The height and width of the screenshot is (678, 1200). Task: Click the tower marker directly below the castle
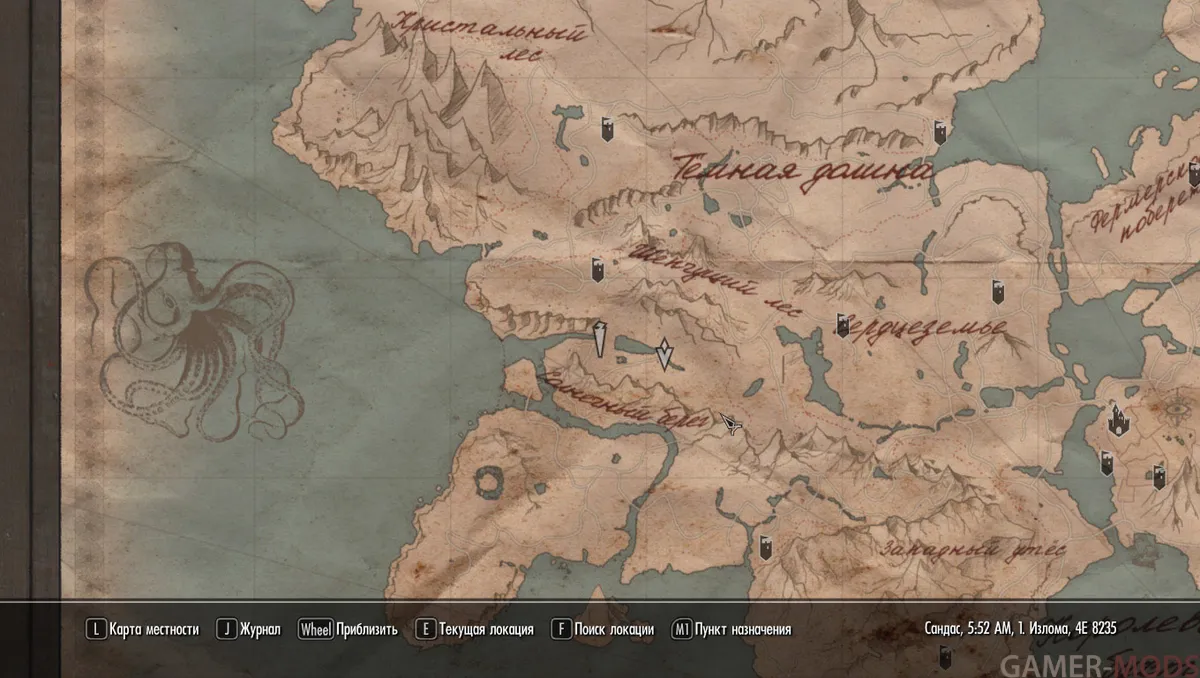coord(1107,463)
